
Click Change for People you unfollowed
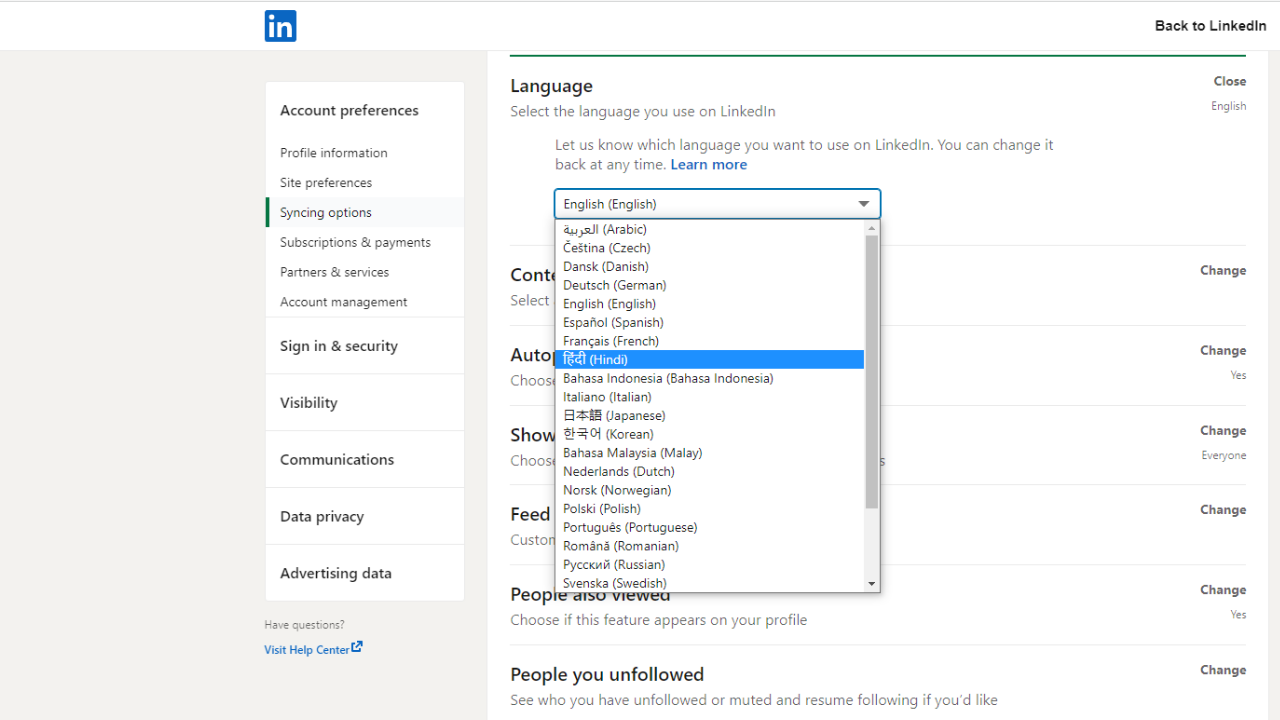[x=1223, y=669]
